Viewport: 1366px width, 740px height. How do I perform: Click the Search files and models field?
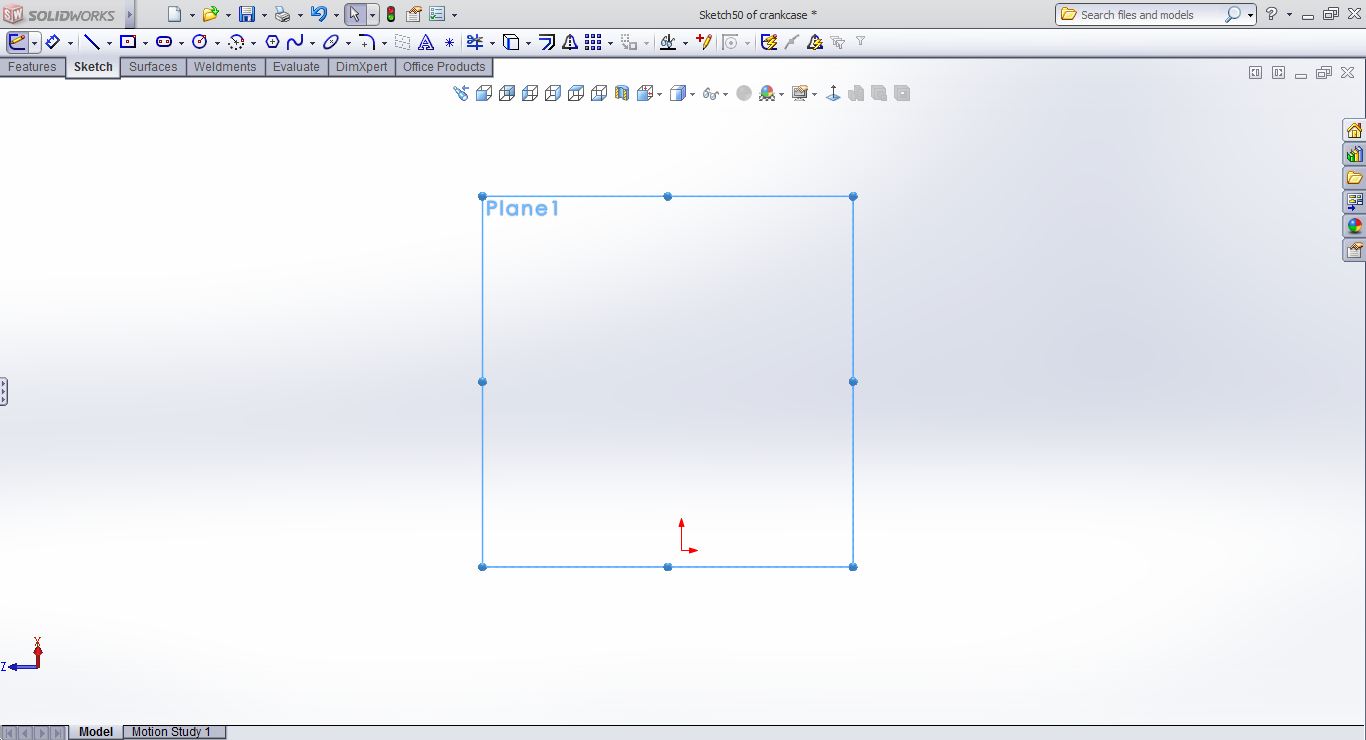tap(1150, 14)
